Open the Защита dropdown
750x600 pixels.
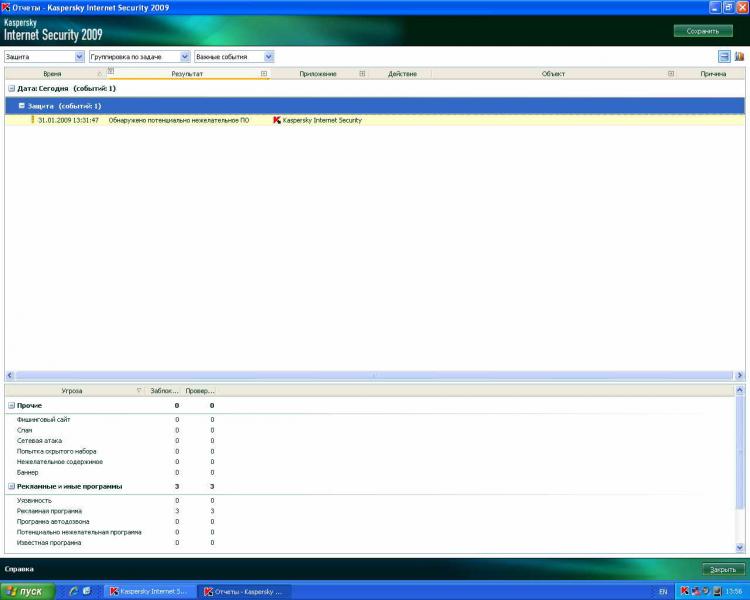pos(44,56)
